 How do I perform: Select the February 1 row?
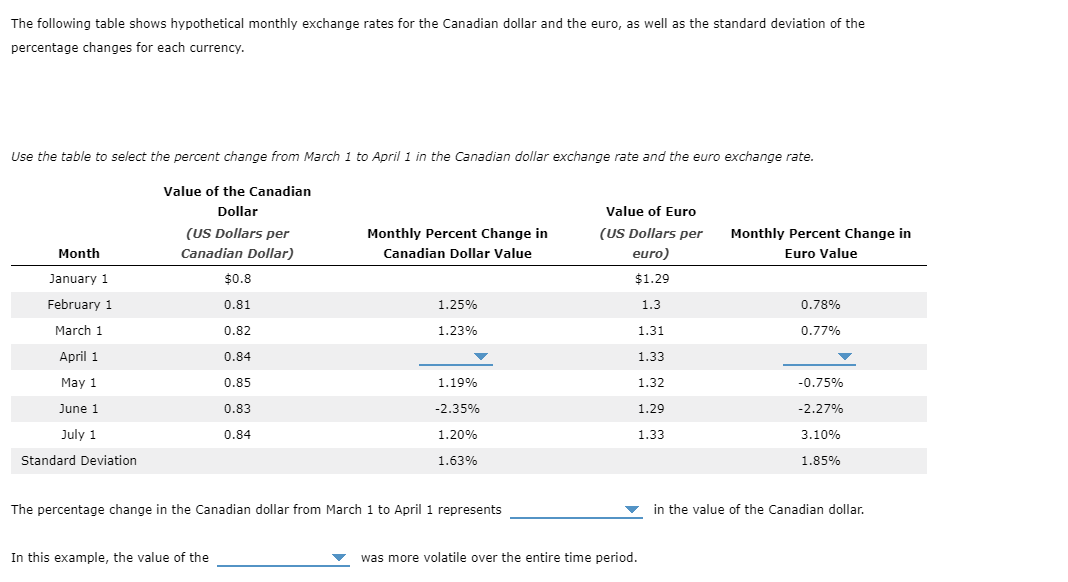pyautogui.click(x=78, y=304)
